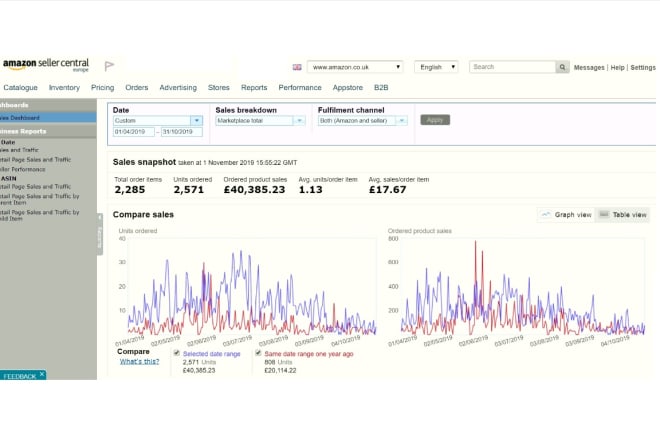Open the Sales breakdown dropdown

[260, 121]
